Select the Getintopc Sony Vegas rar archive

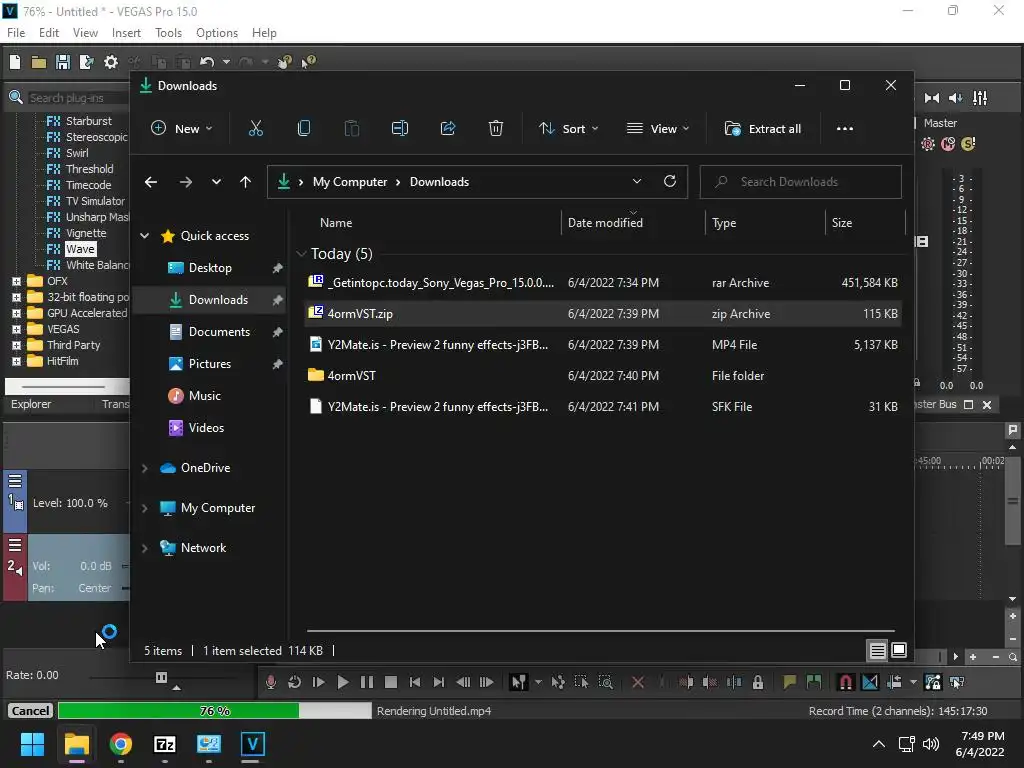click(603, 283)
